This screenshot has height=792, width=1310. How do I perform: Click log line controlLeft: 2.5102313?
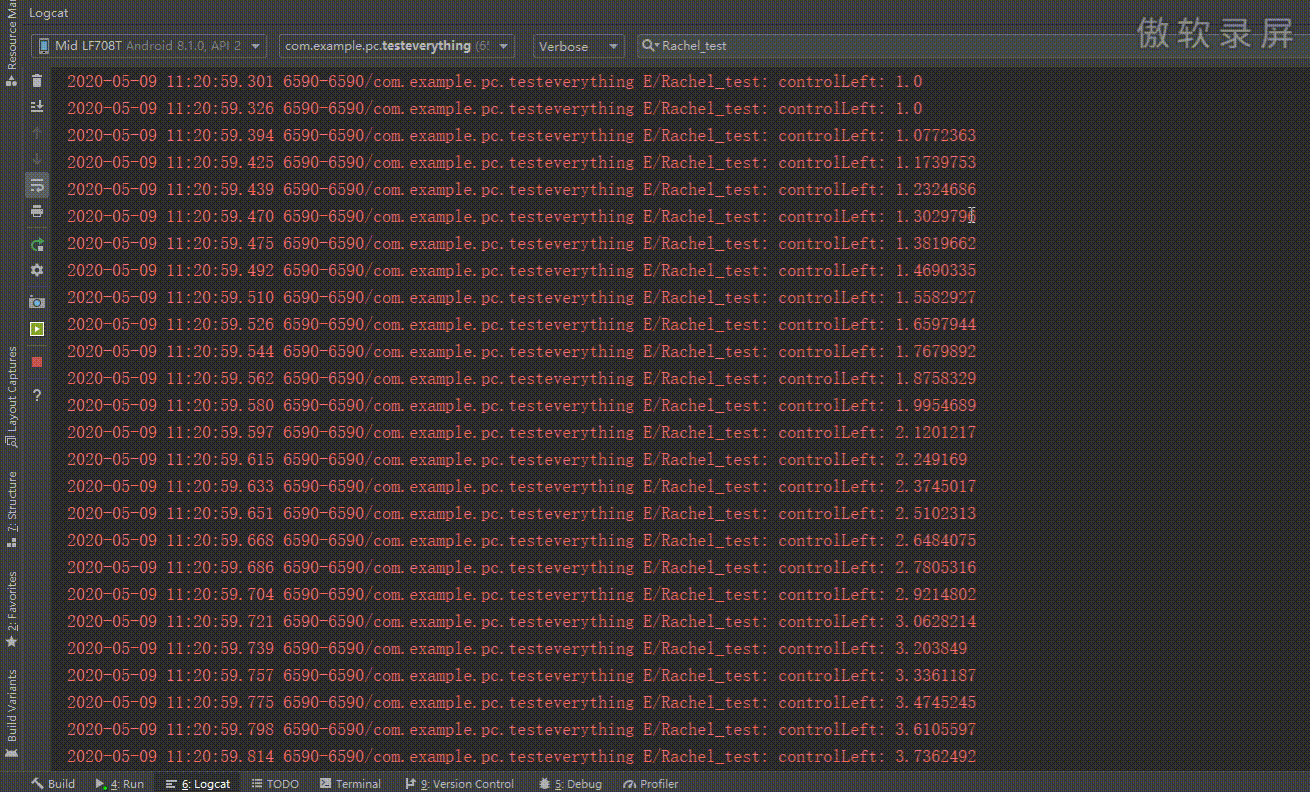(x=521, y=513)
